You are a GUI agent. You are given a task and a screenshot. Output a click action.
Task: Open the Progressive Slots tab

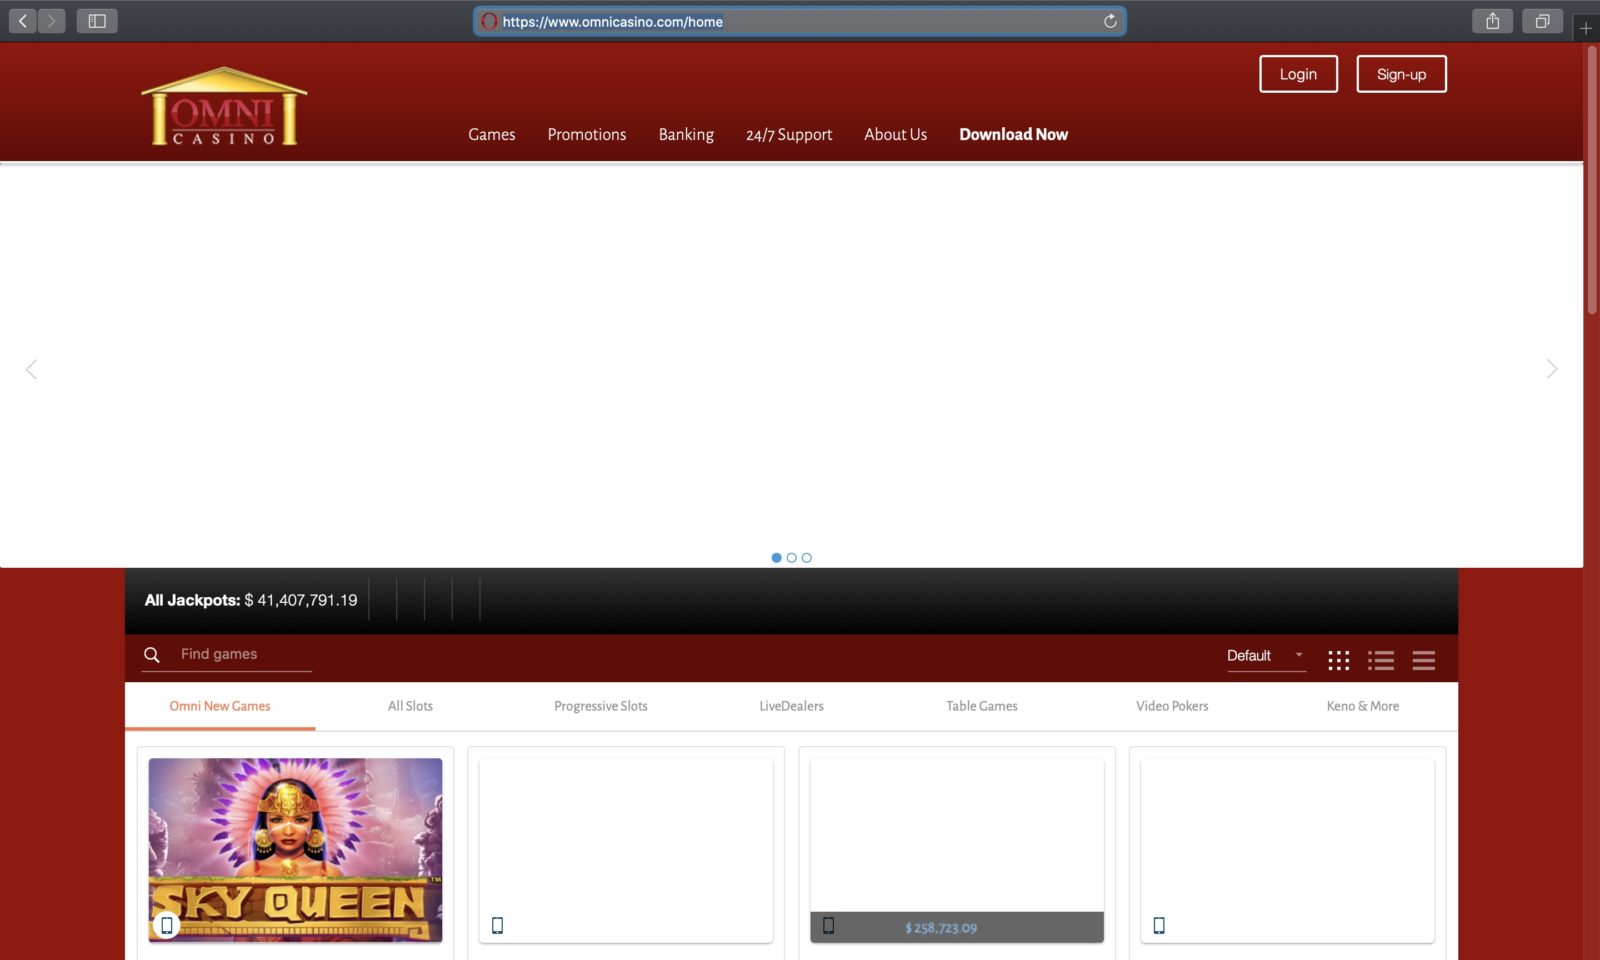coord(601,706)
